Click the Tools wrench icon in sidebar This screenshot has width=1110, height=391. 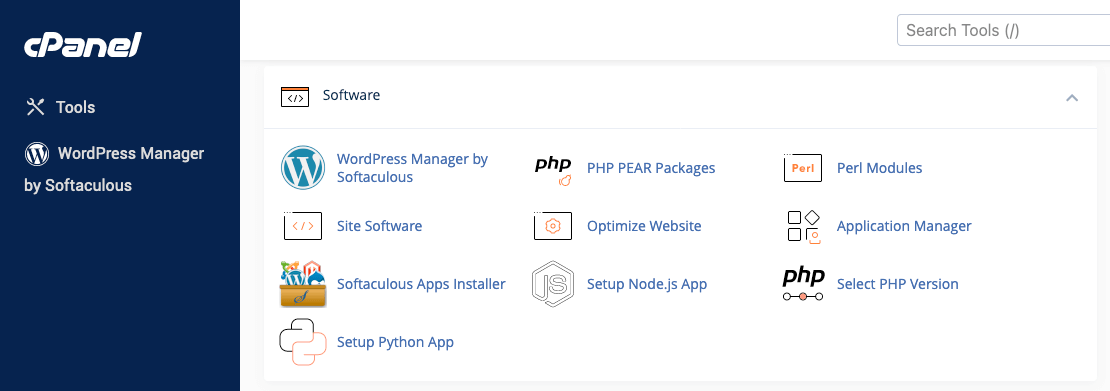pyautogui.click(x=35, y=107)
